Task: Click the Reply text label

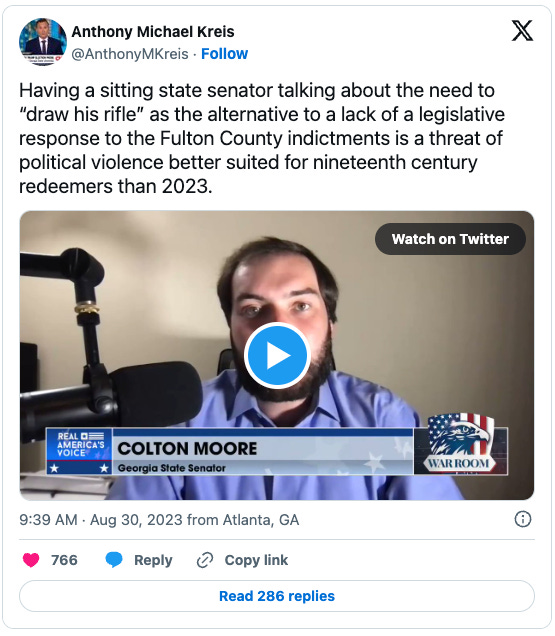Action: pyautogui.click(x=153, y=560)
